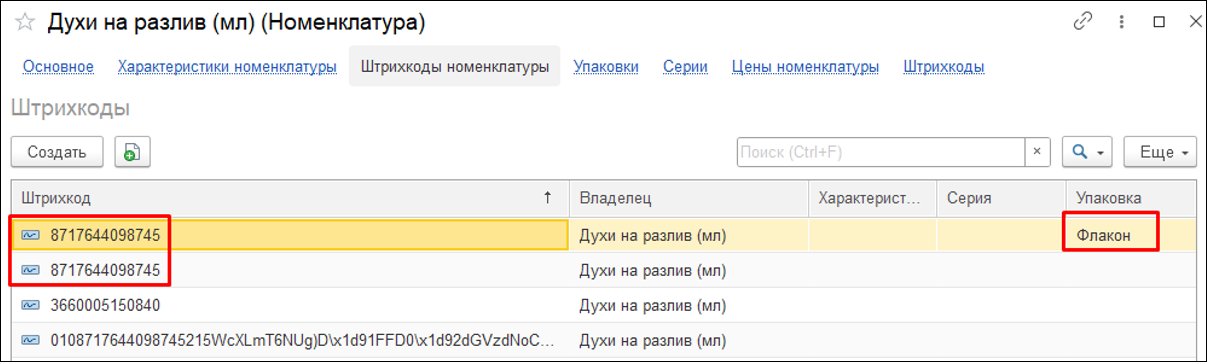The width and height of the screenshot is (1207, 362).
Task: Focus the Поиск (Ctrl+F) search field
Action: click(x=881, y=152)
